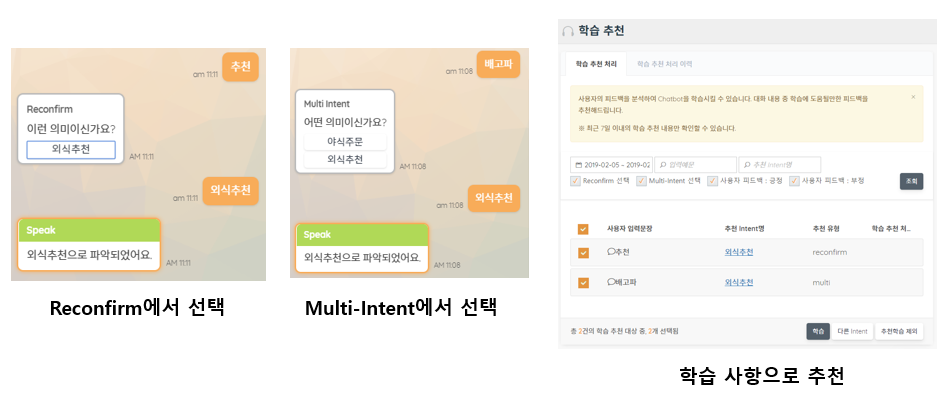Image resolution: width=945 pixels, height=395 pixels.
Task: Click the 배고파 user message bubble
Action: coord(498,64)
